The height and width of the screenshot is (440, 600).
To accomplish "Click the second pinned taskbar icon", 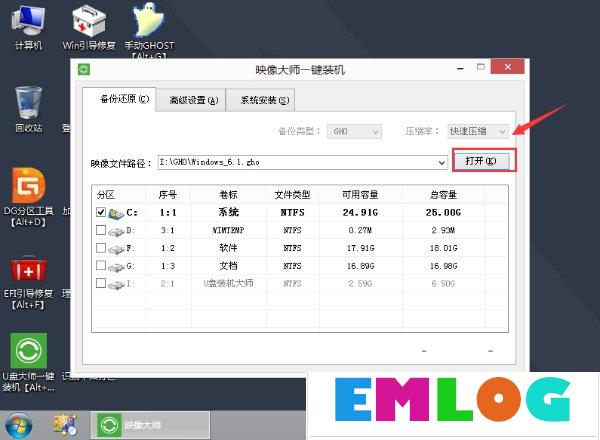I will (65, 425).
